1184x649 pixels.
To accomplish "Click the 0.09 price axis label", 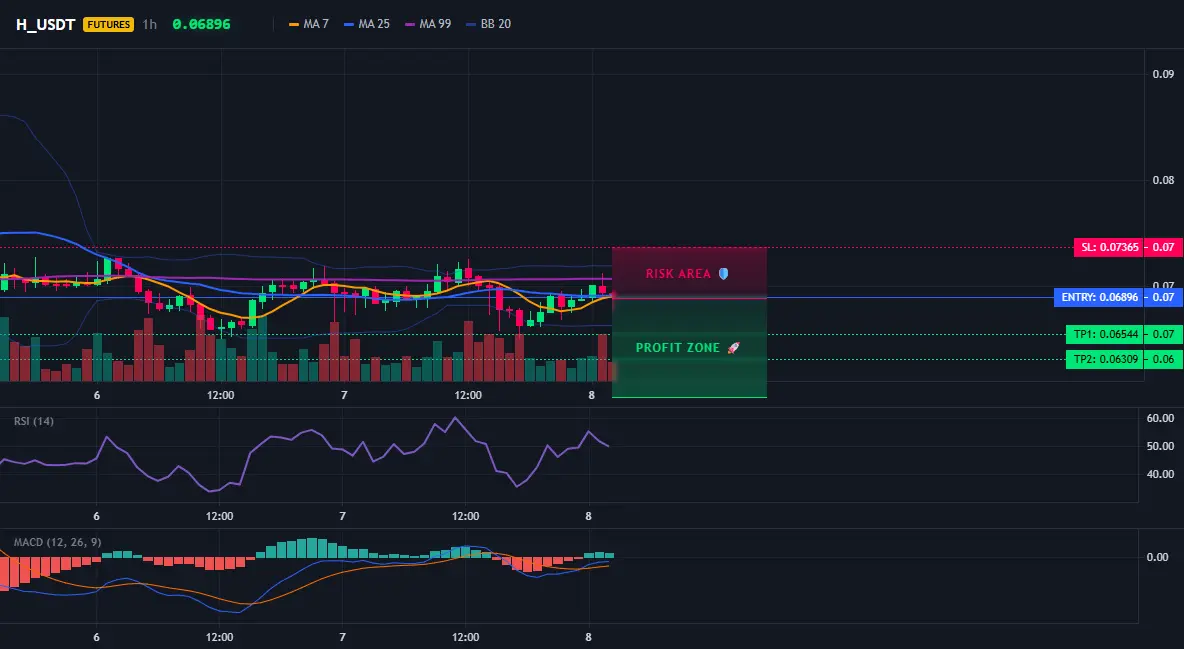I will pos(1163,74).
